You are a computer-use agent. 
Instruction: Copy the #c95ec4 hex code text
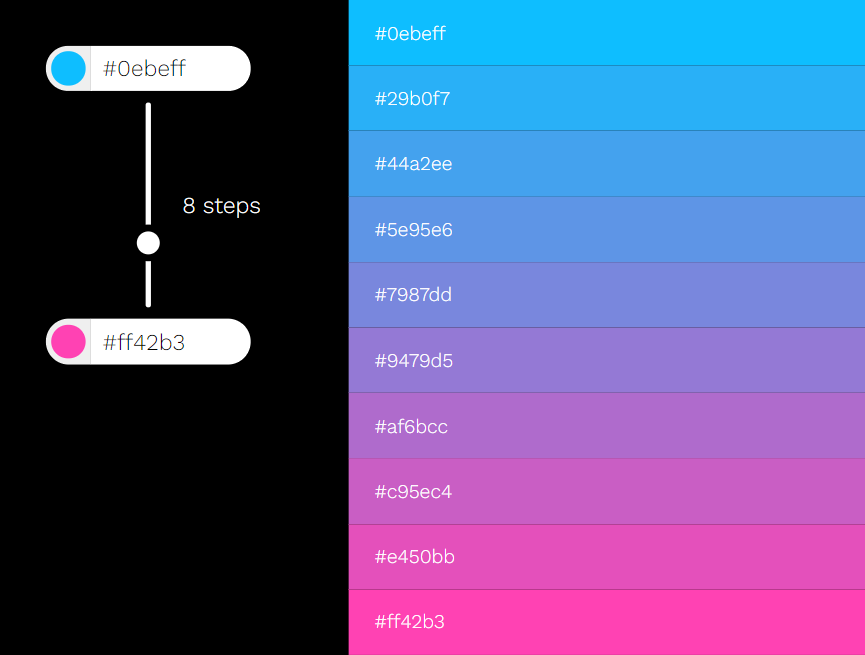[413, 492]
